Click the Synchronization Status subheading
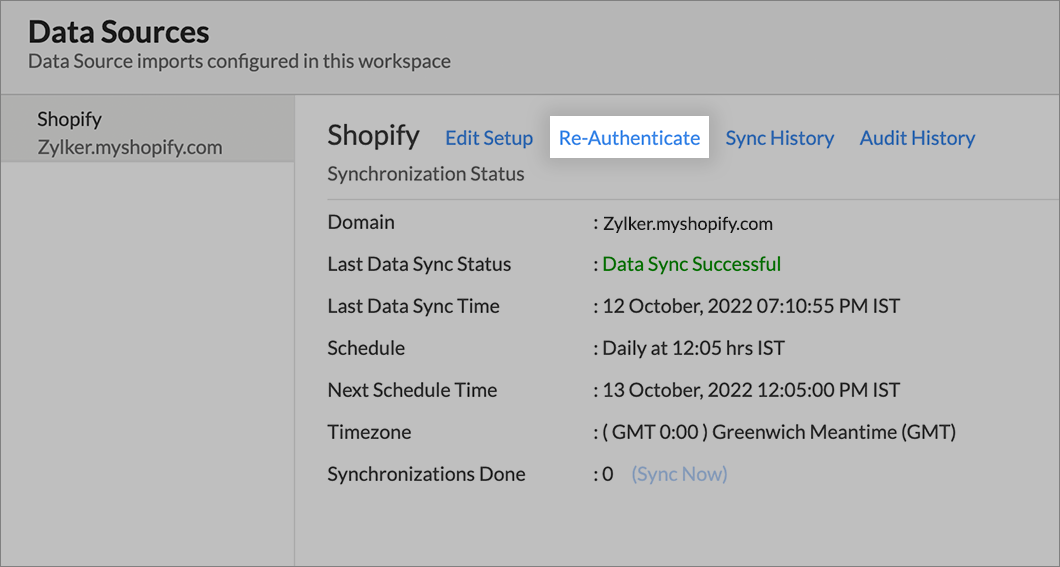Image resolution: width=1060 pixels, height=567 pixels. [426, 174]
